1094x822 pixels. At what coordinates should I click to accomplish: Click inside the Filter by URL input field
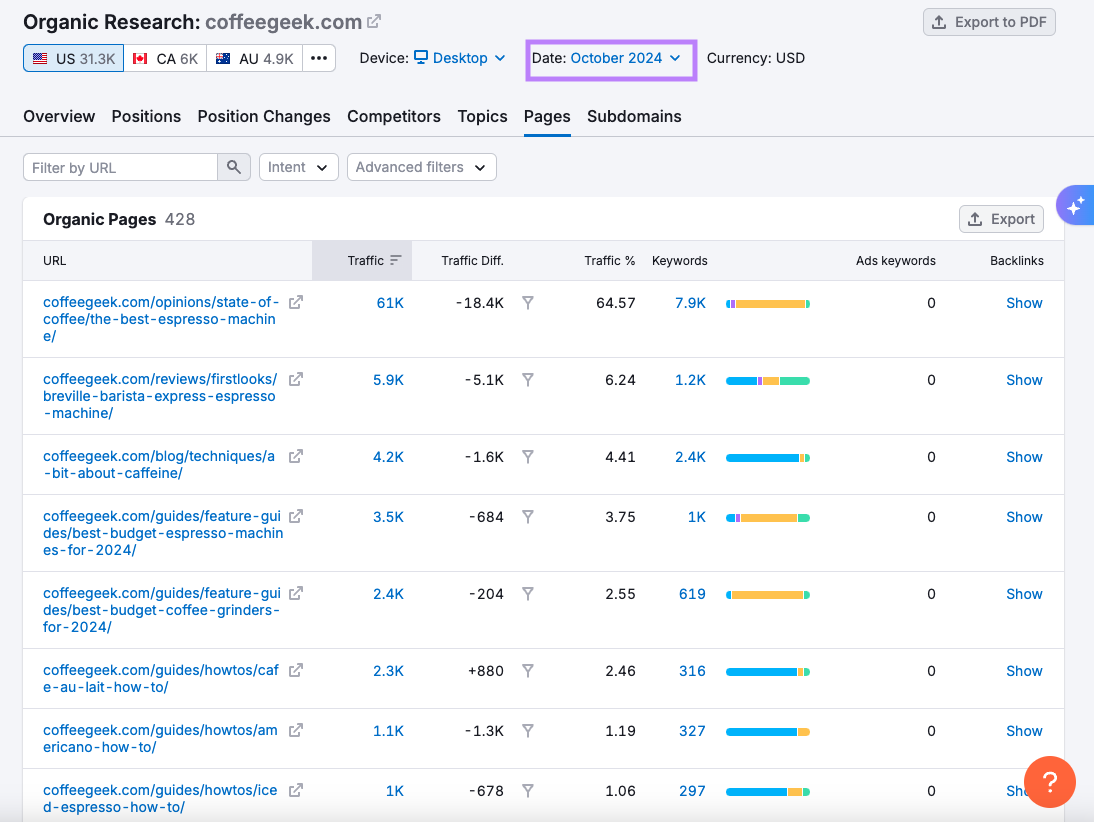[x=120, y=166]
